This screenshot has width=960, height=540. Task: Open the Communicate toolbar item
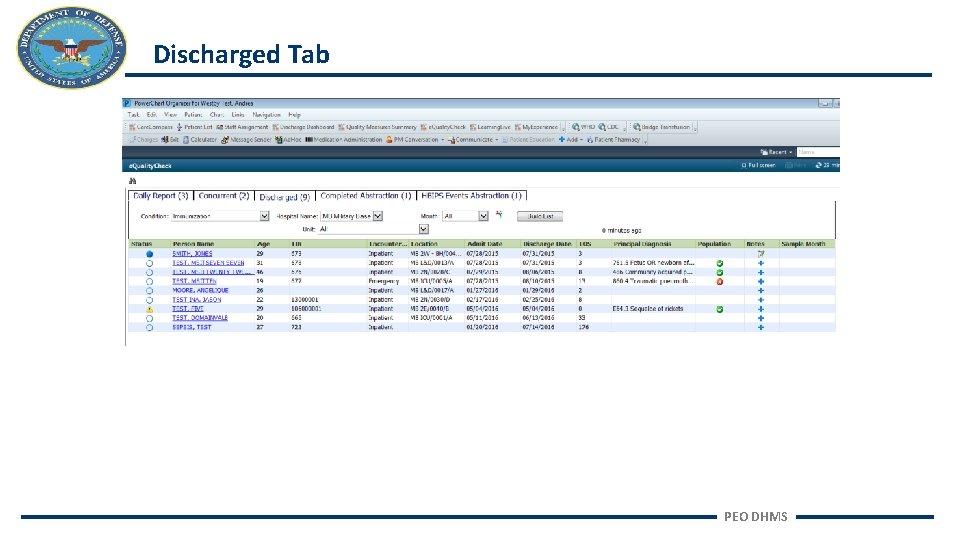point(470,140)
